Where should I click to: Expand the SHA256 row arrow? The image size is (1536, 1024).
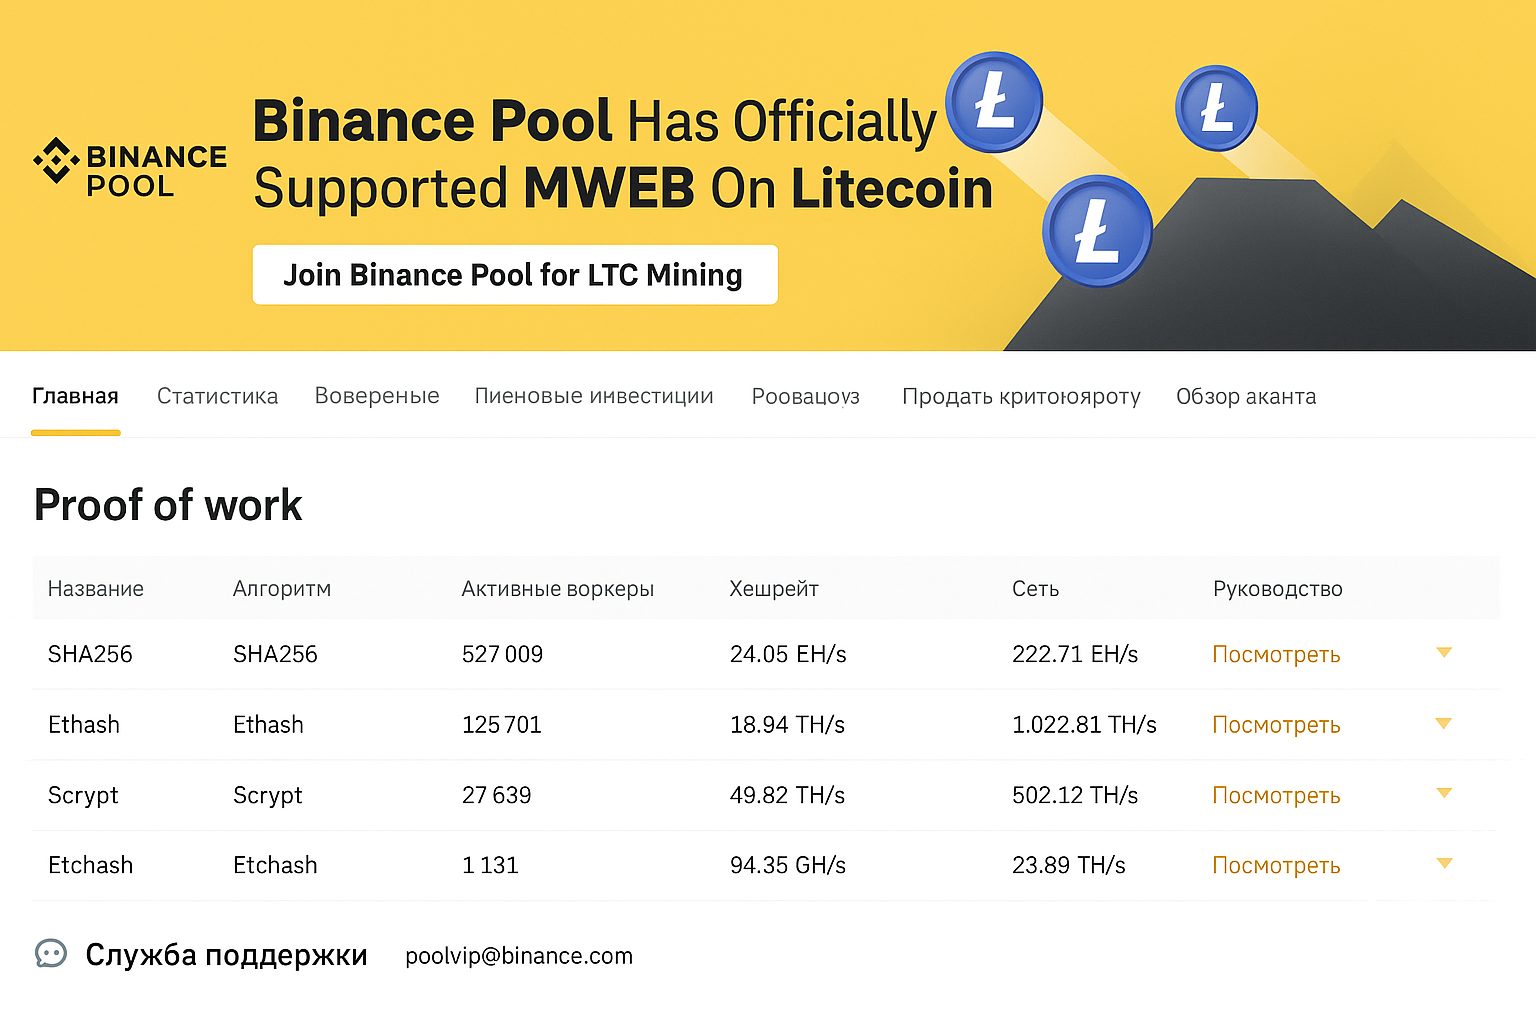1443,653
